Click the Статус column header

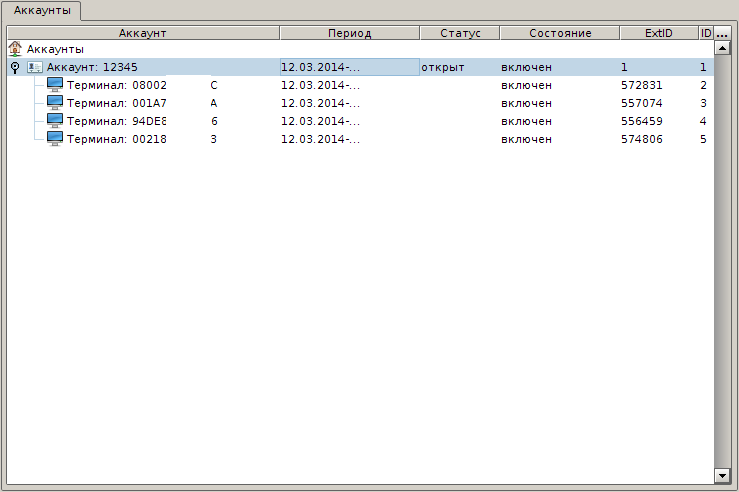click(x=460, y=33)
